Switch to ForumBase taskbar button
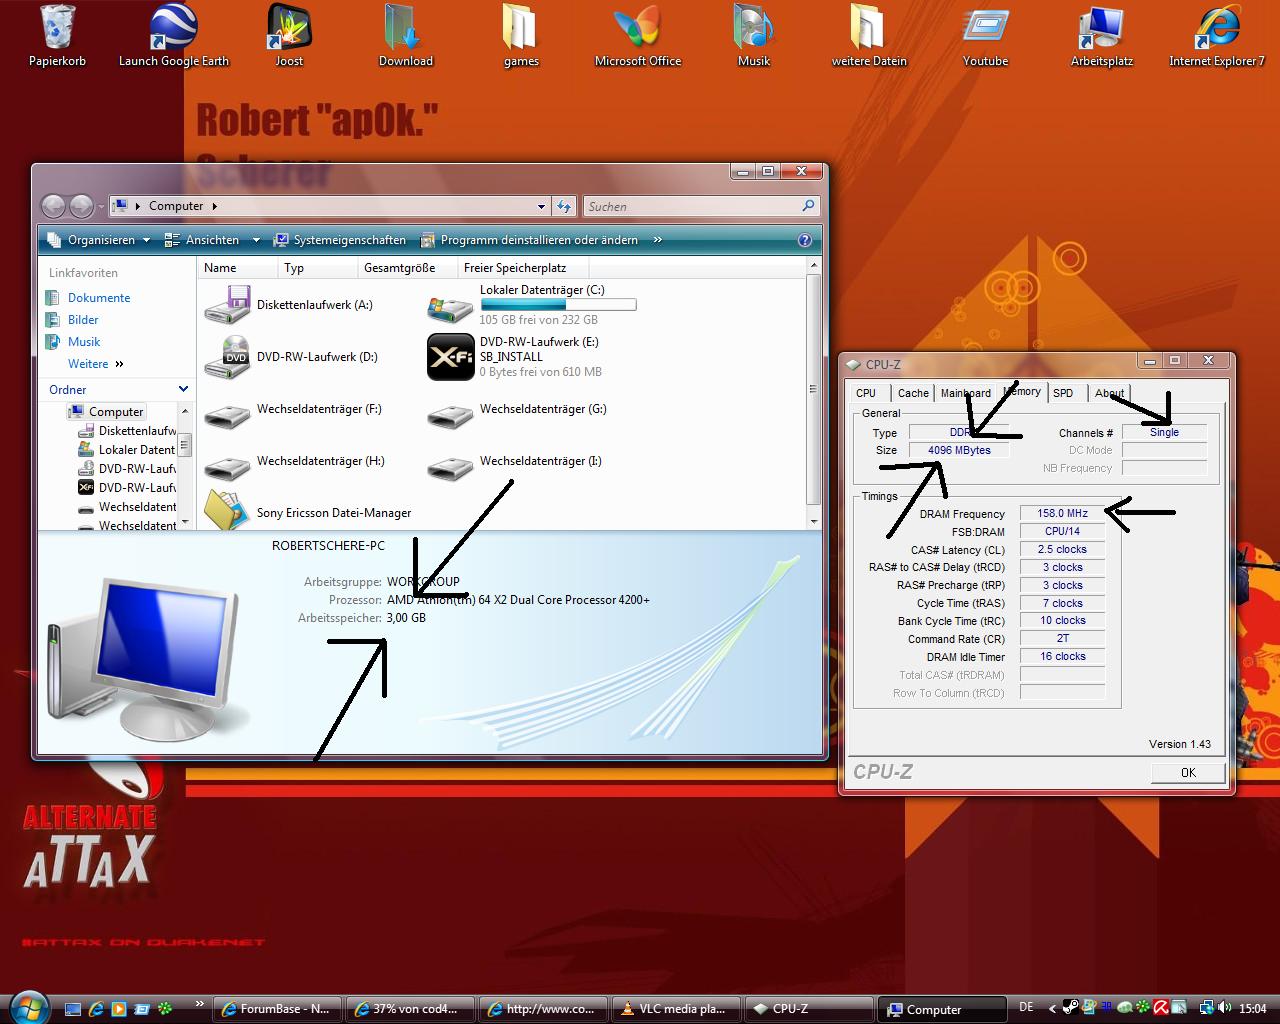 pos(279,1009)
